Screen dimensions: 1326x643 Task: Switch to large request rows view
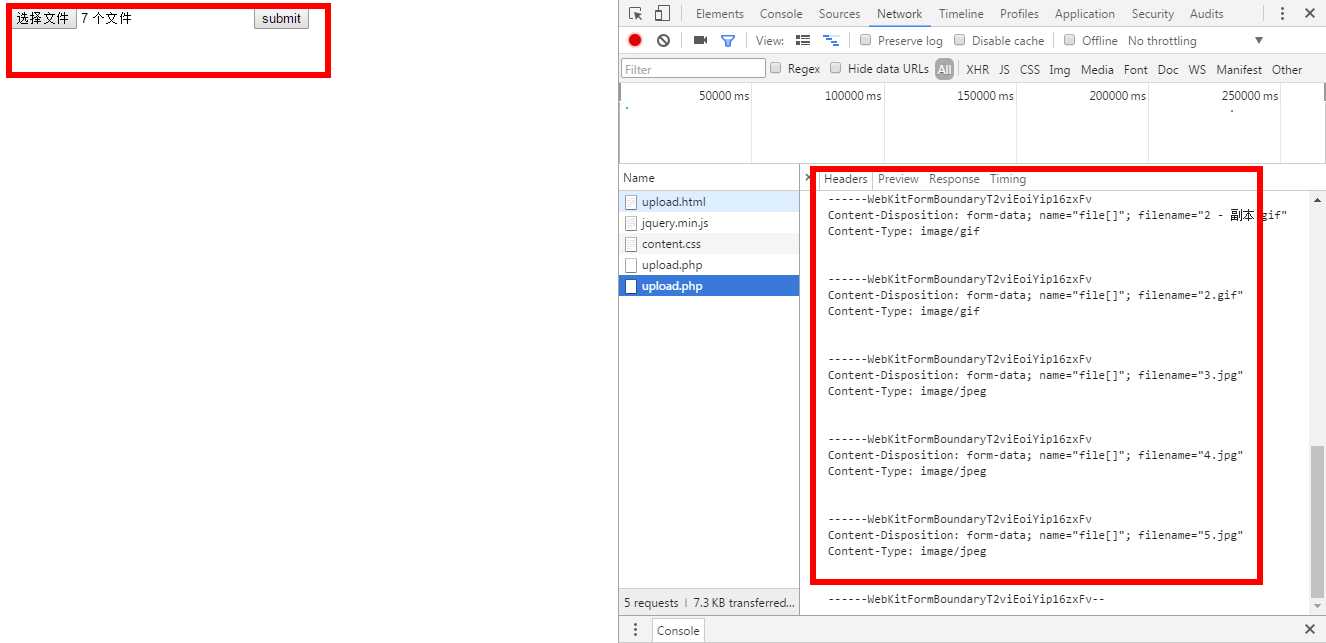coord(802,41)
